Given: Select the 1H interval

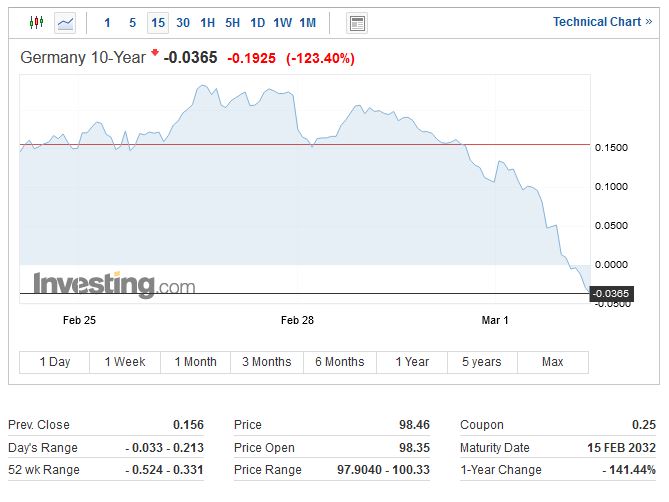Looking at the screenshot, I should tap(208, 22).
